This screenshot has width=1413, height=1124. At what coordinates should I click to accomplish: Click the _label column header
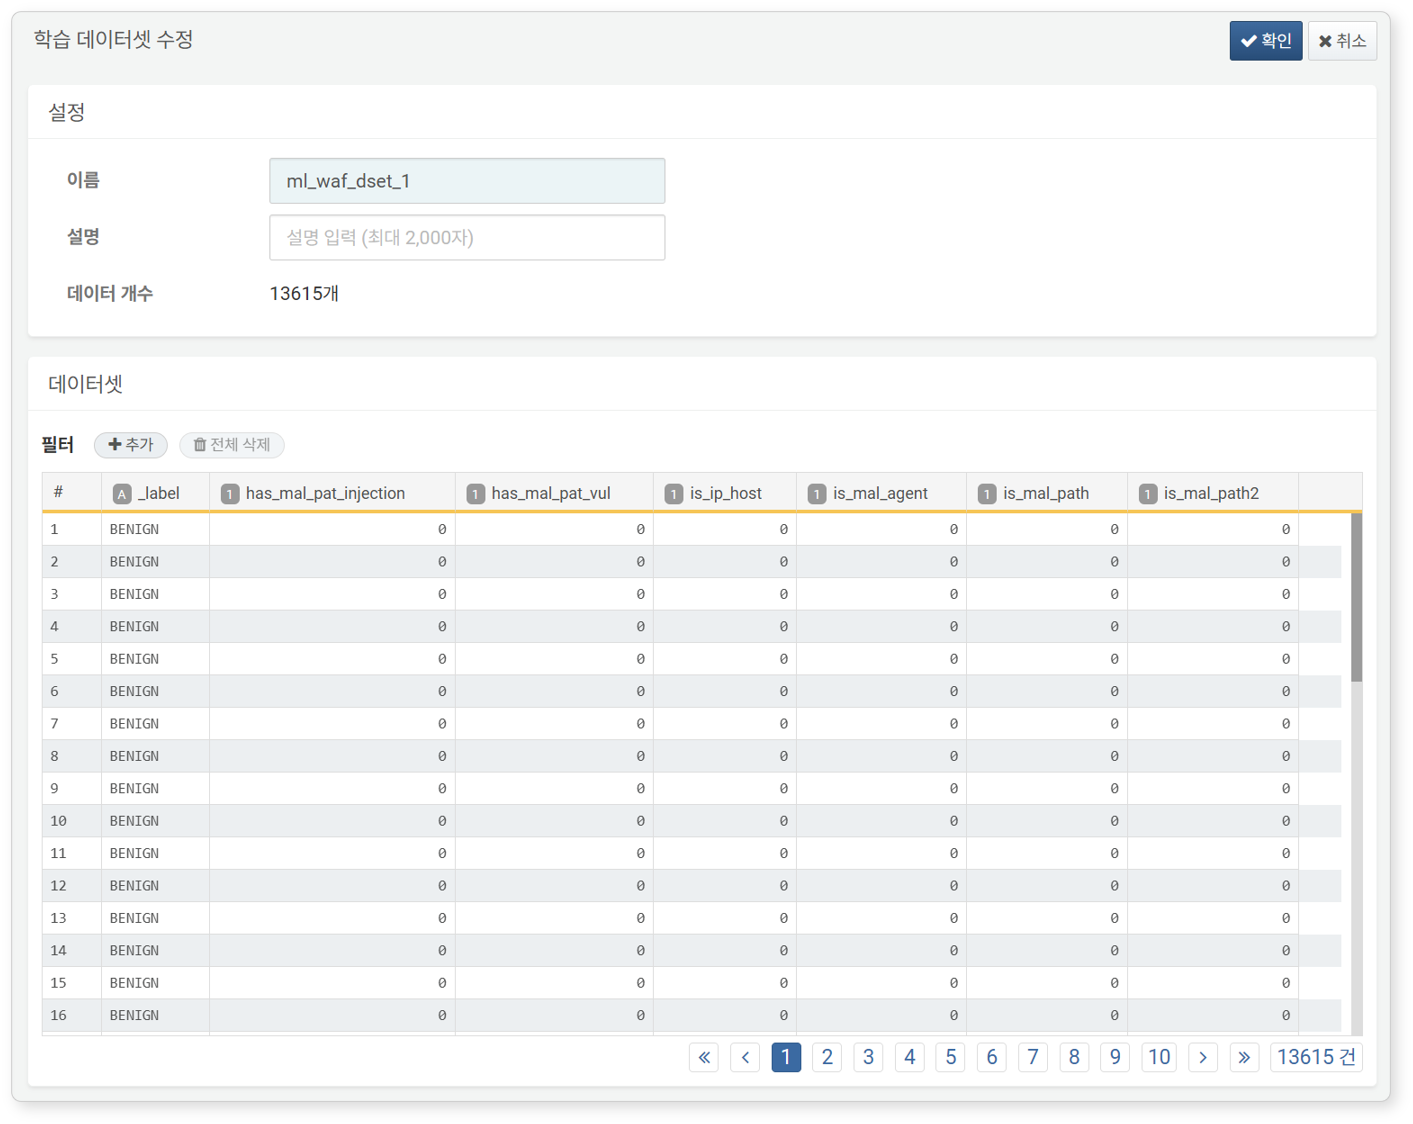[x=155, y=493]
